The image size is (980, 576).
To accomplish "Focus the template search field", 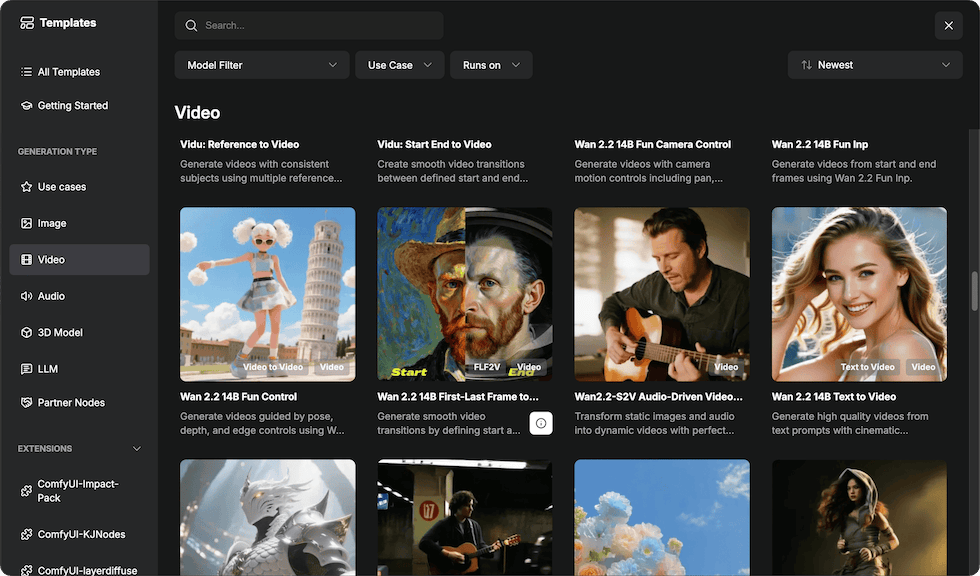I will point(308,26).
